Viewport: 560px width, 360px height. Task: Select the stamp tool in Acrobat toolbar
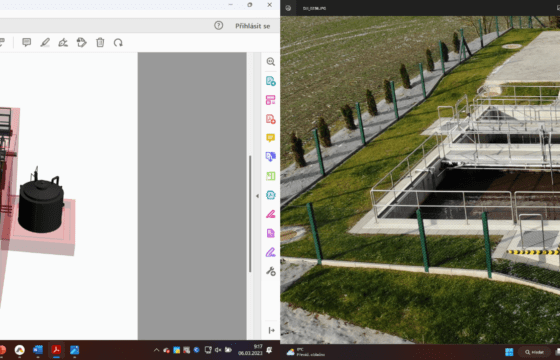click(x=82, y=42)
